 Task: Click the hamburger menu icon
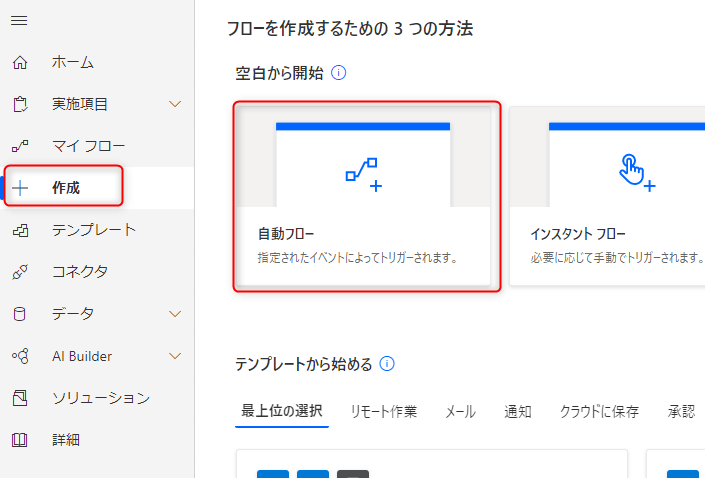pyautogui.click(x=19, y=21)
